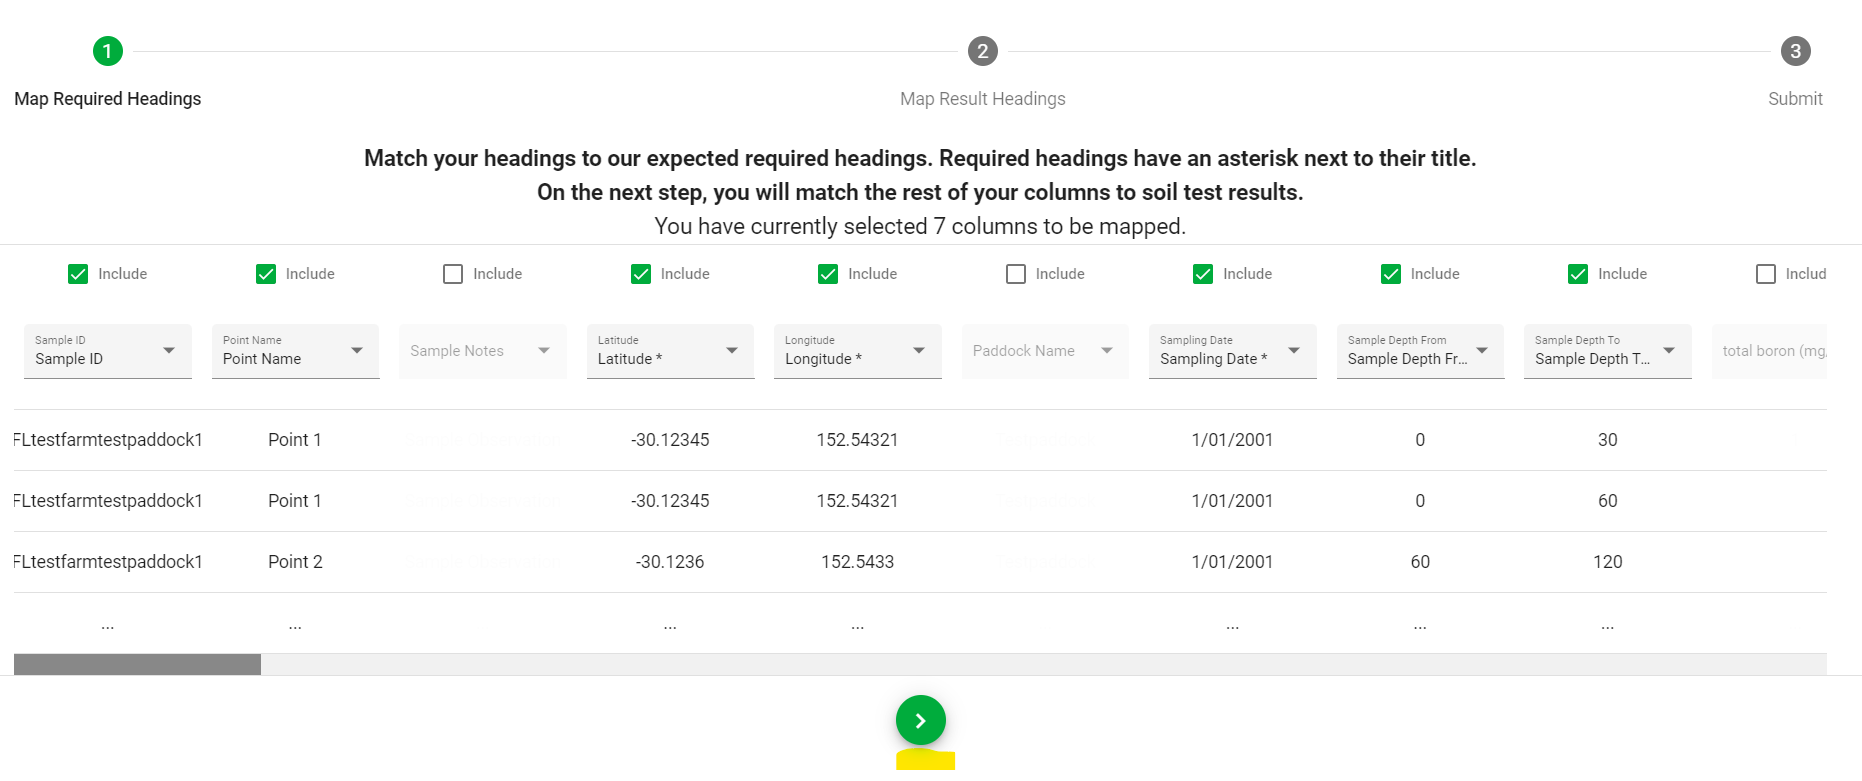Click the horizontal scrollbar thumb
The height and width of the screenshot is (781, 1862).
[x=137, y=664]
